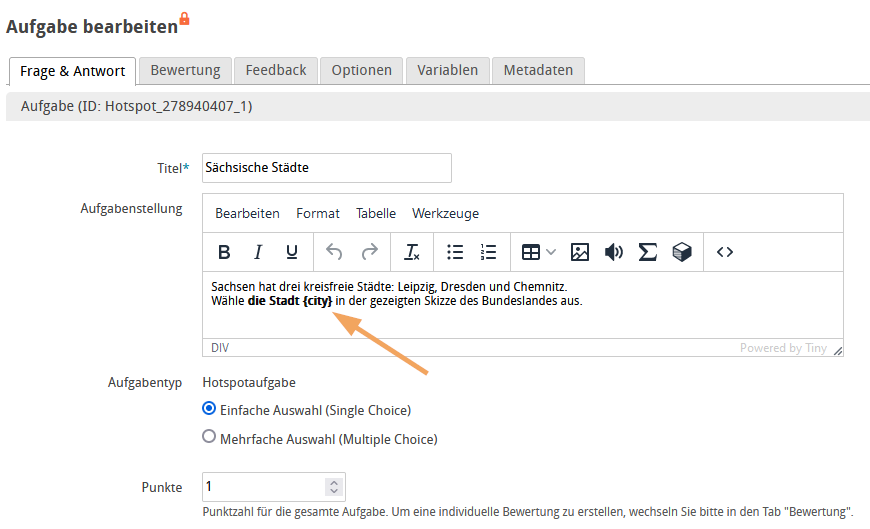Open the Werkzeuge menu in the editor
Viewport: 870px width, 529px height.
(446, 213)
